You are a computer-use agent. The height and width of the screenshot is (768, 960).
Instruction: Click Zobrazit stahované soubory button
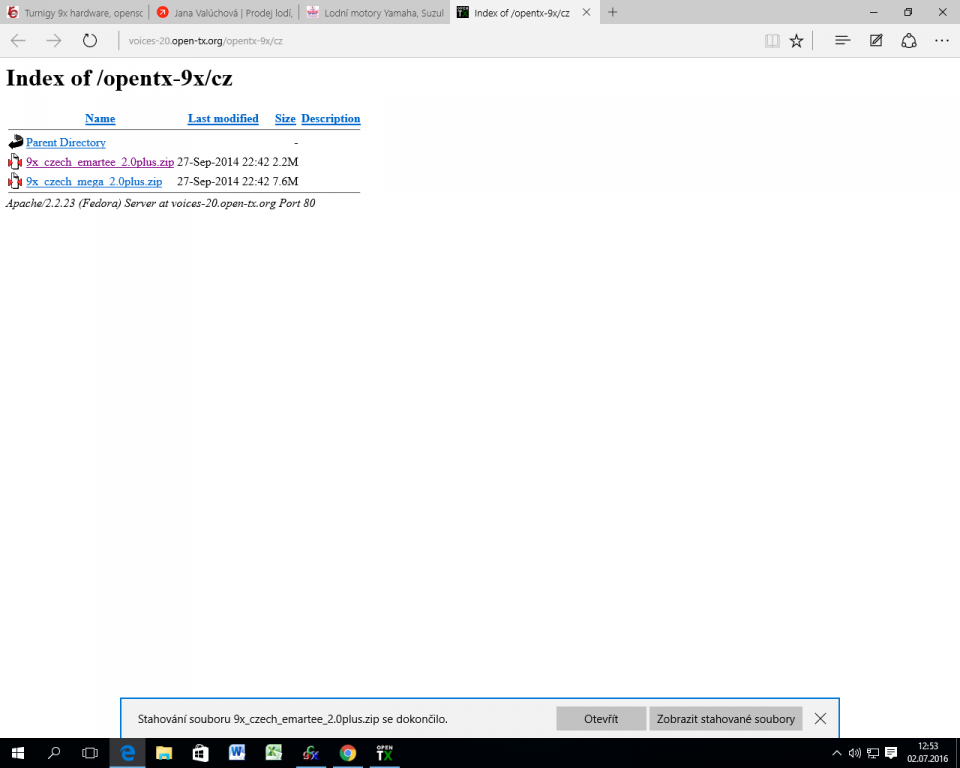(725, 719)
